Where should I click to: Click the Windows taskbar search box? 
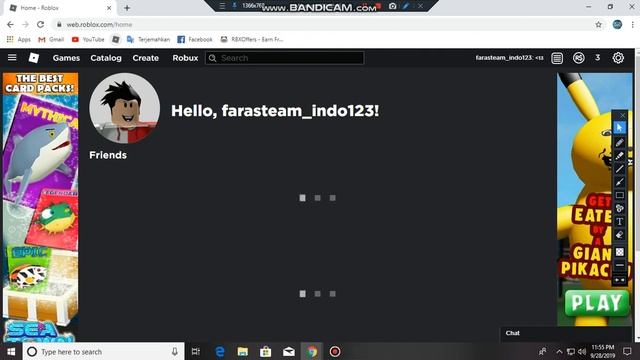point(104,351)
